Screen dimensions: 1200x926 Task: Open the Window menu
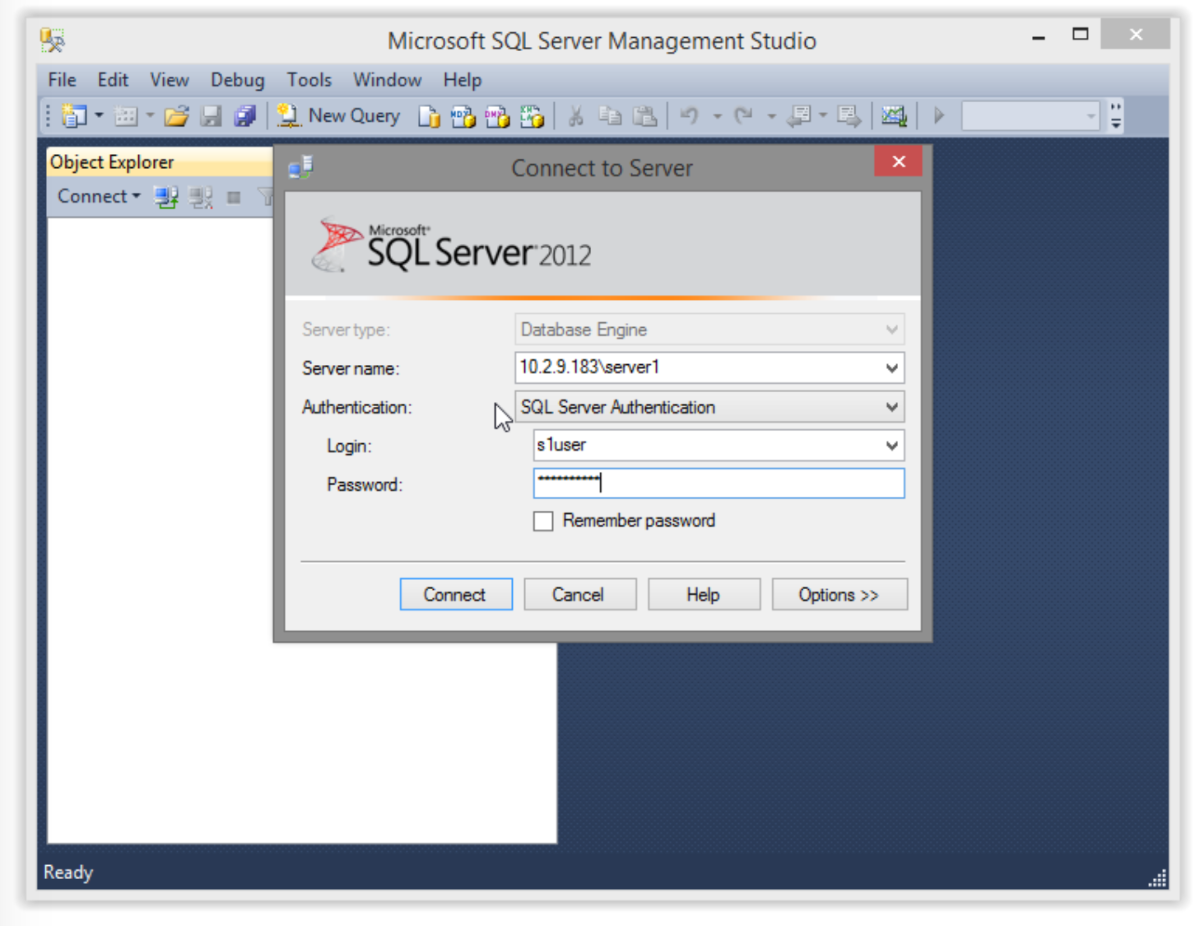click(x=387, y=80)
